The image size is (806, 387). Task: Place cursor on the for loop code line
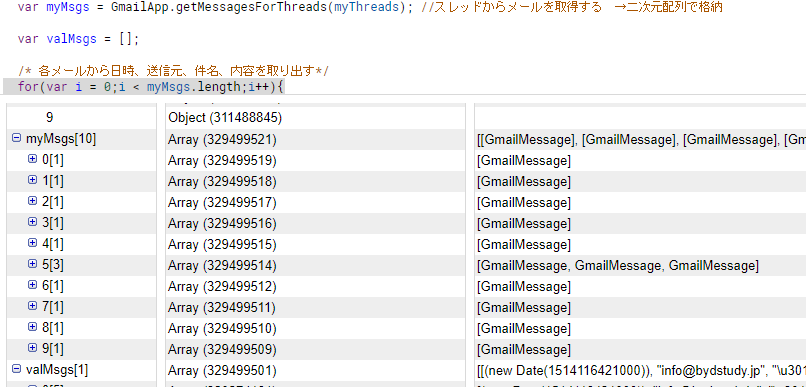click(150, 86)
